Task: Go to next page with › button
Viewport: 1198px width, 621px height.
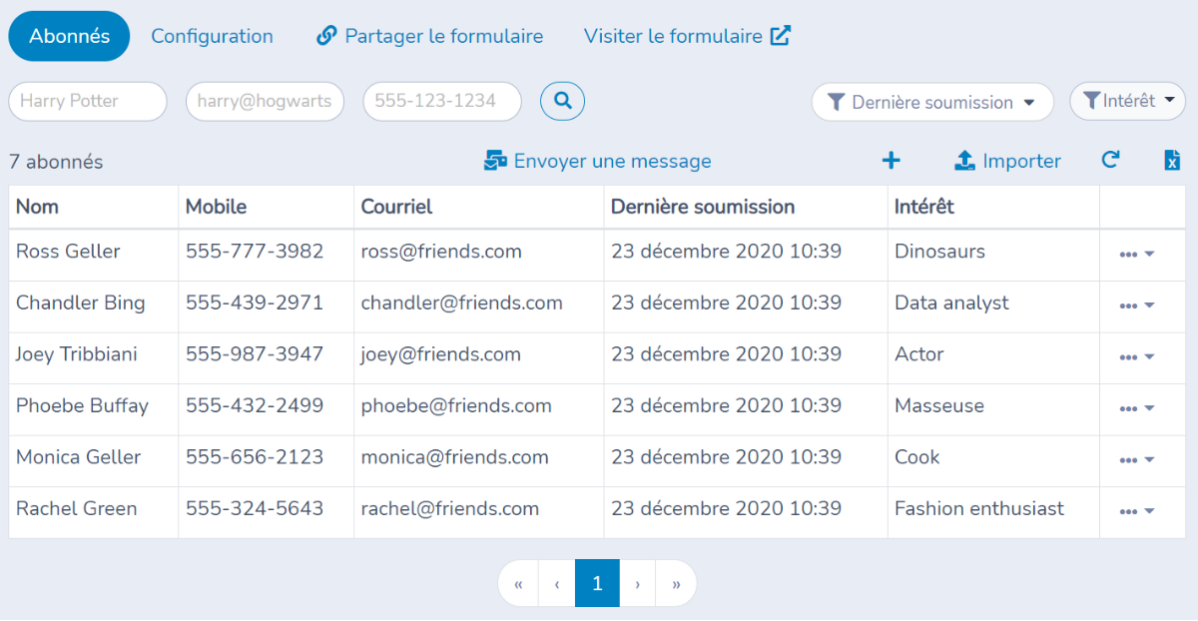Action: point(637,584)
